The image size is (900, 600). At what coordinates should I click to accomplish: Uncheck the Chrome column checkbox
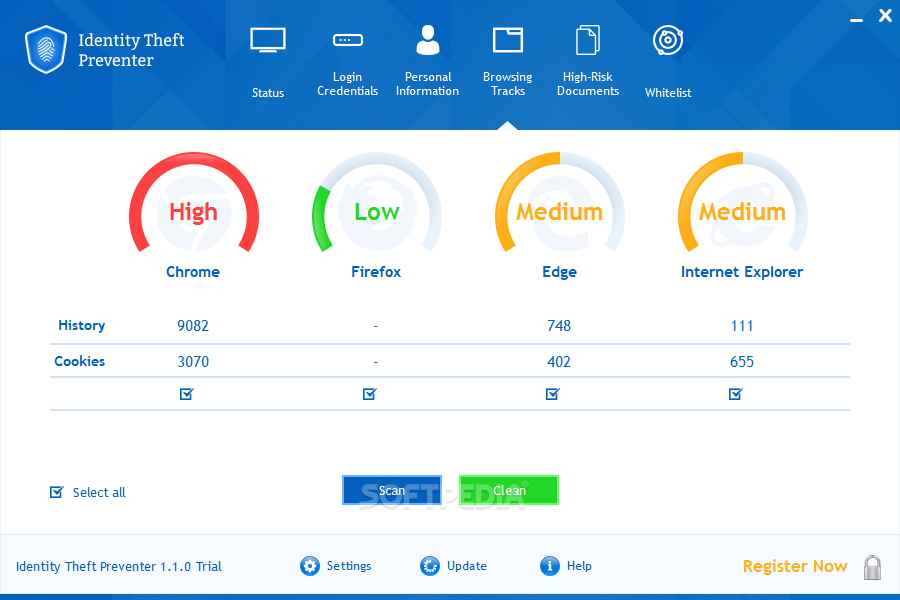click(x=186, y=394)
